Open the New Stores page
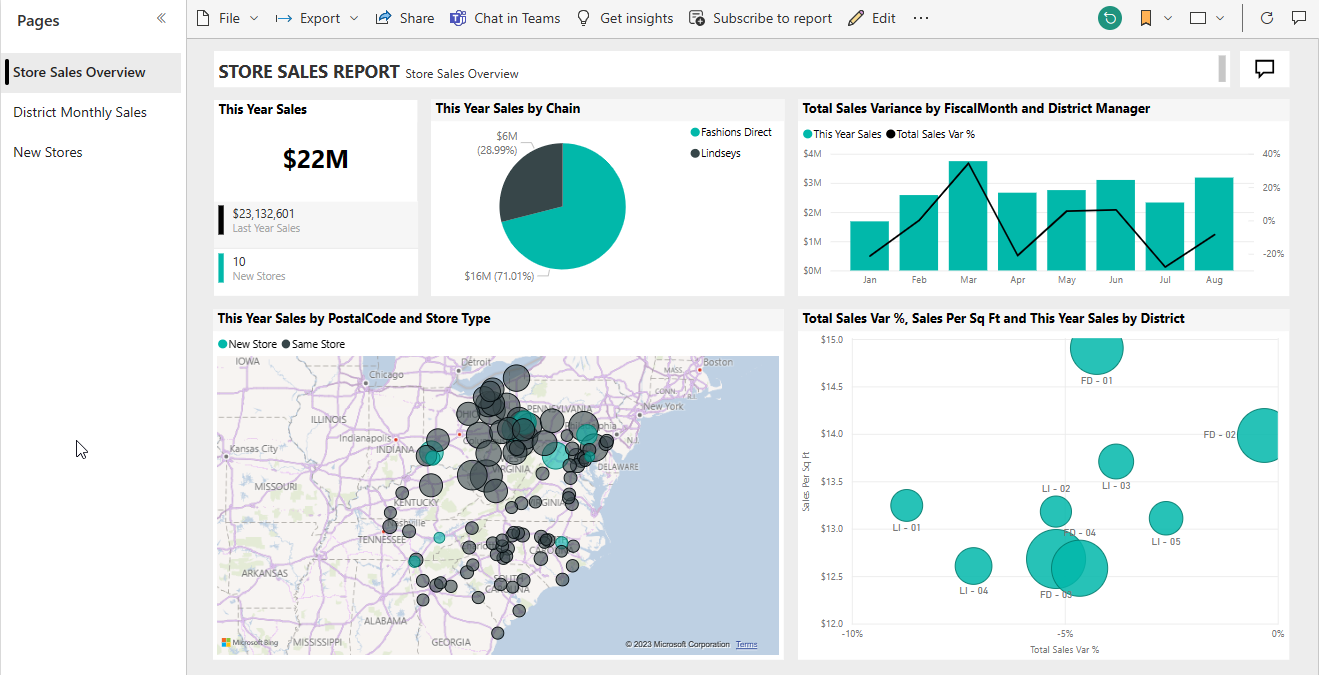 coord(48,152)
